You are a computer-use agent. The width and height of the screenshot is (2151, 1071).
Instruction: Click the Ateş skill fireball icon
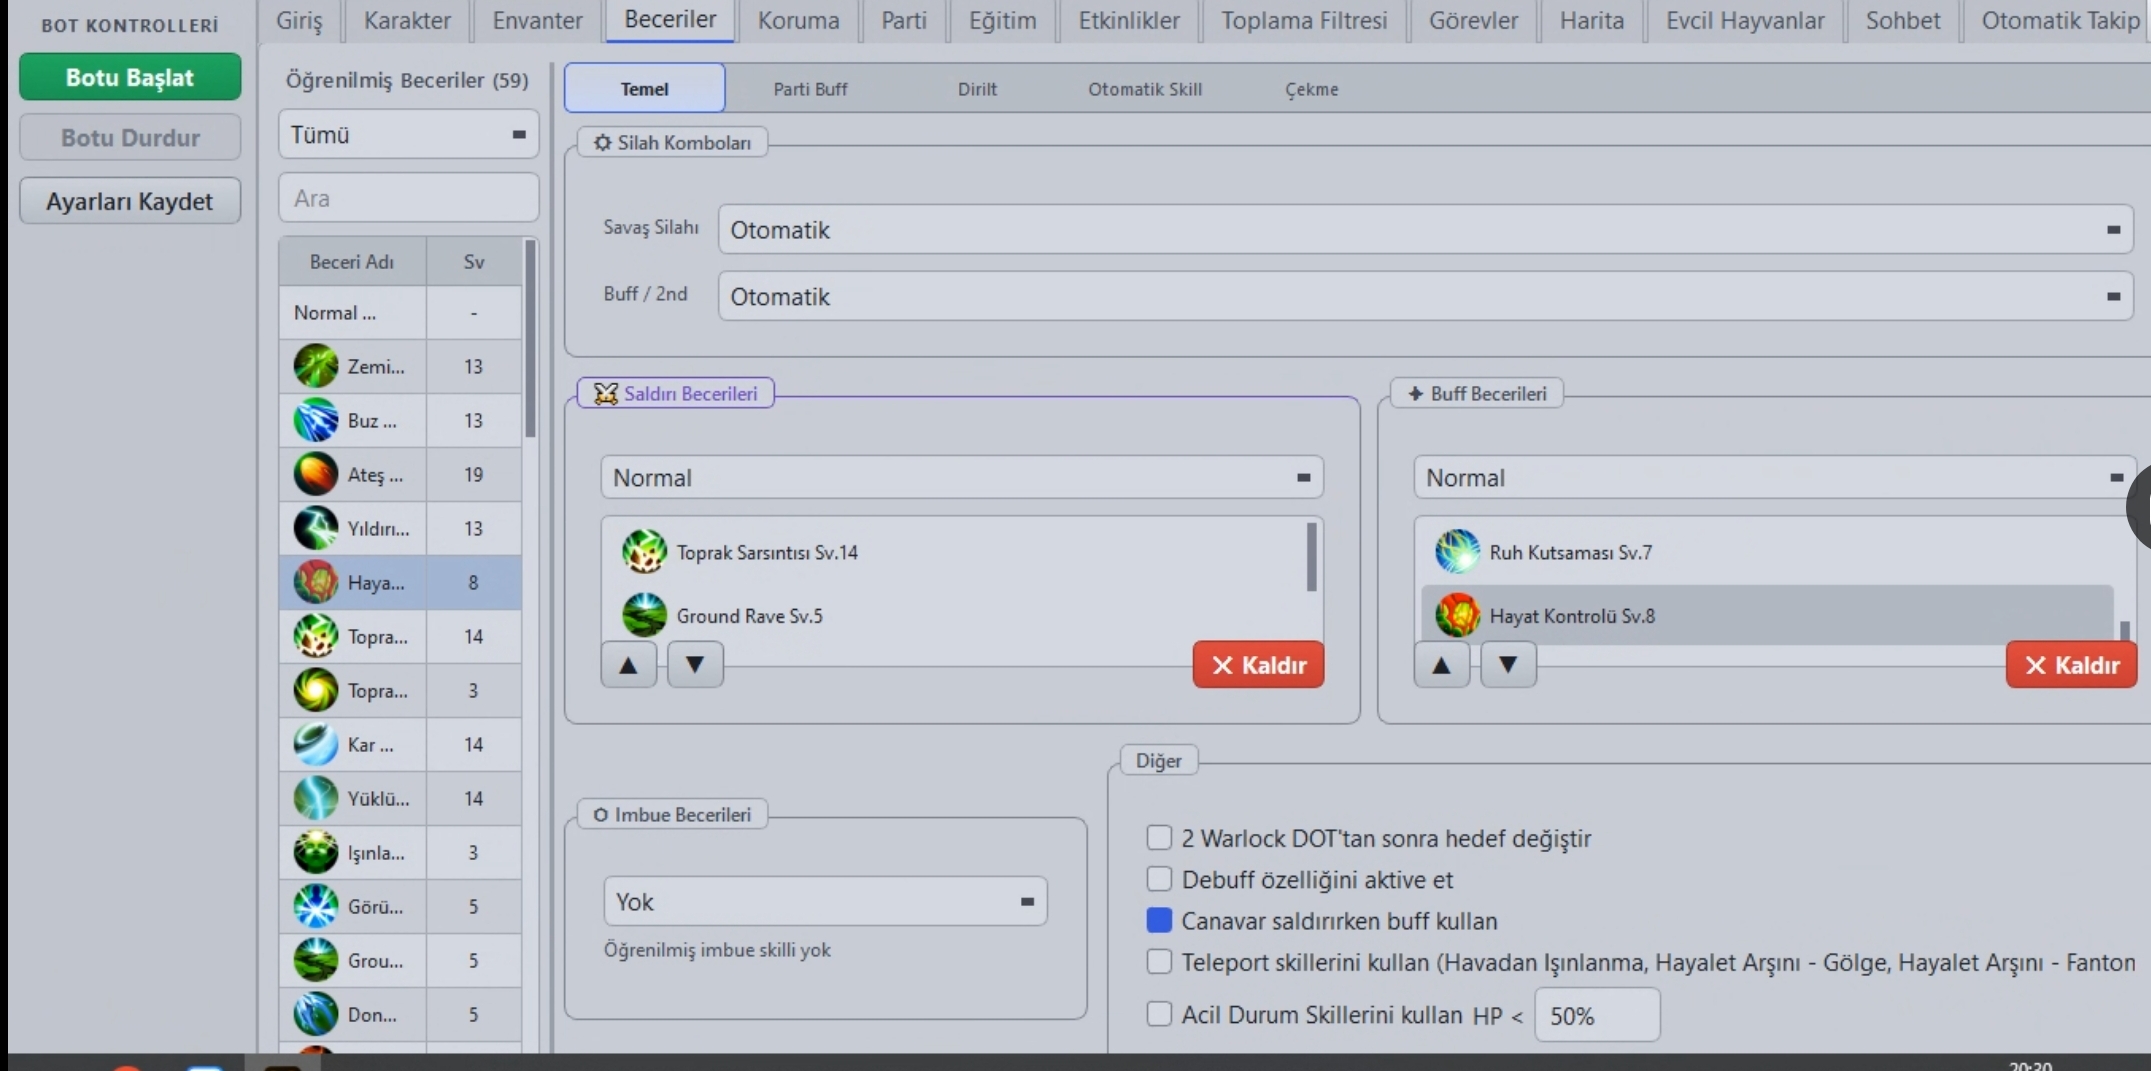pyautogui.click(x=316, y=474)
